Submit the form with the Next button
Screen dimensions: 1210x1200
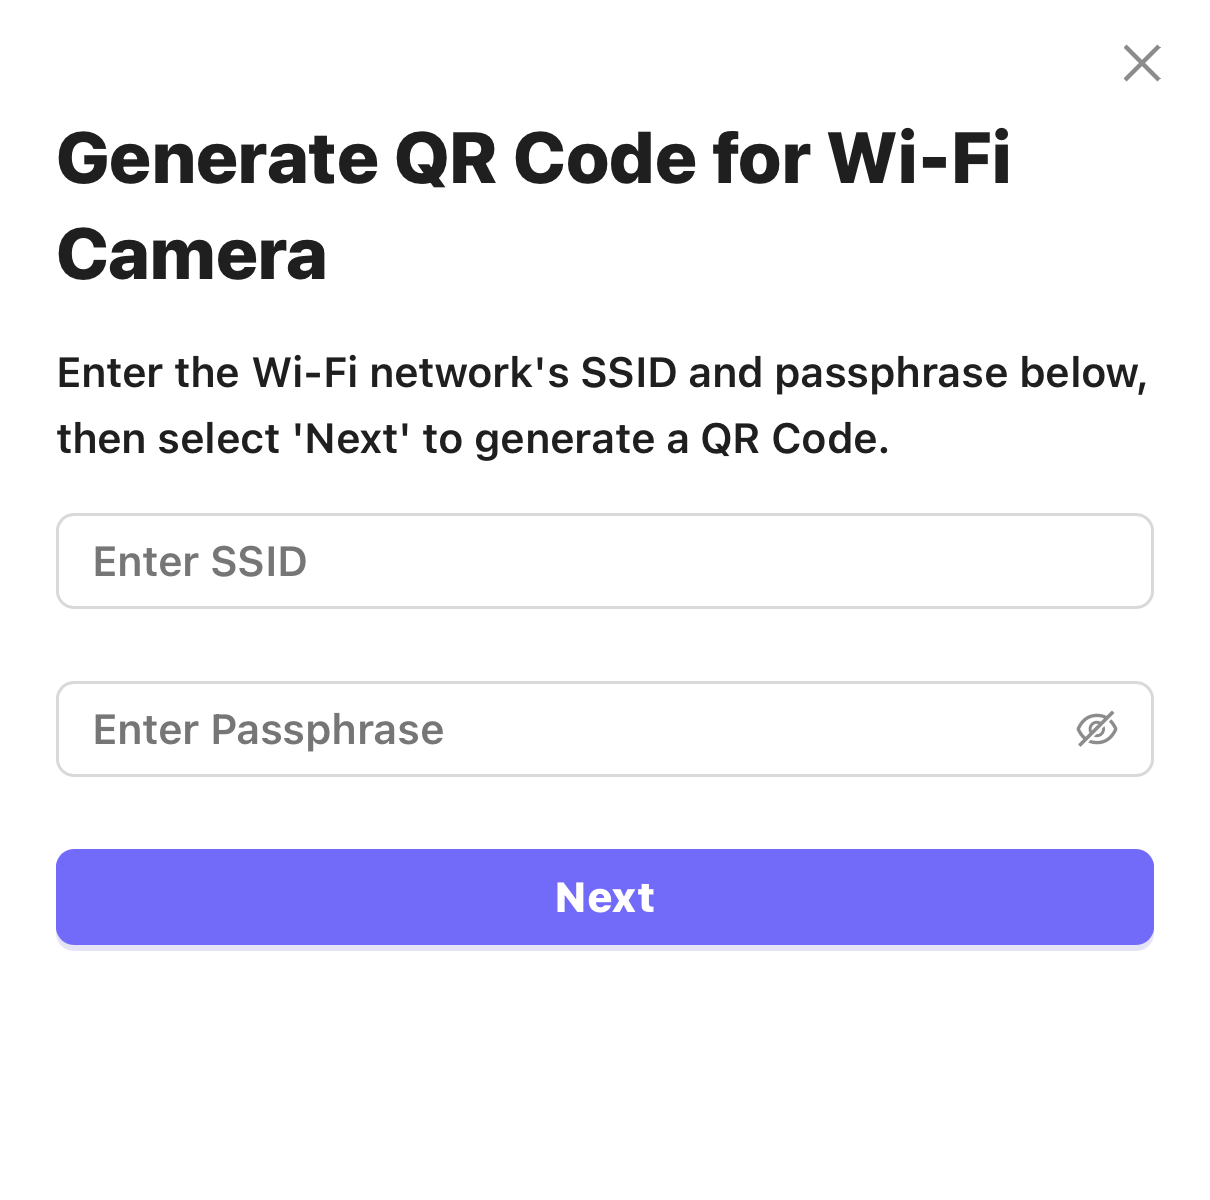(604, 897)
